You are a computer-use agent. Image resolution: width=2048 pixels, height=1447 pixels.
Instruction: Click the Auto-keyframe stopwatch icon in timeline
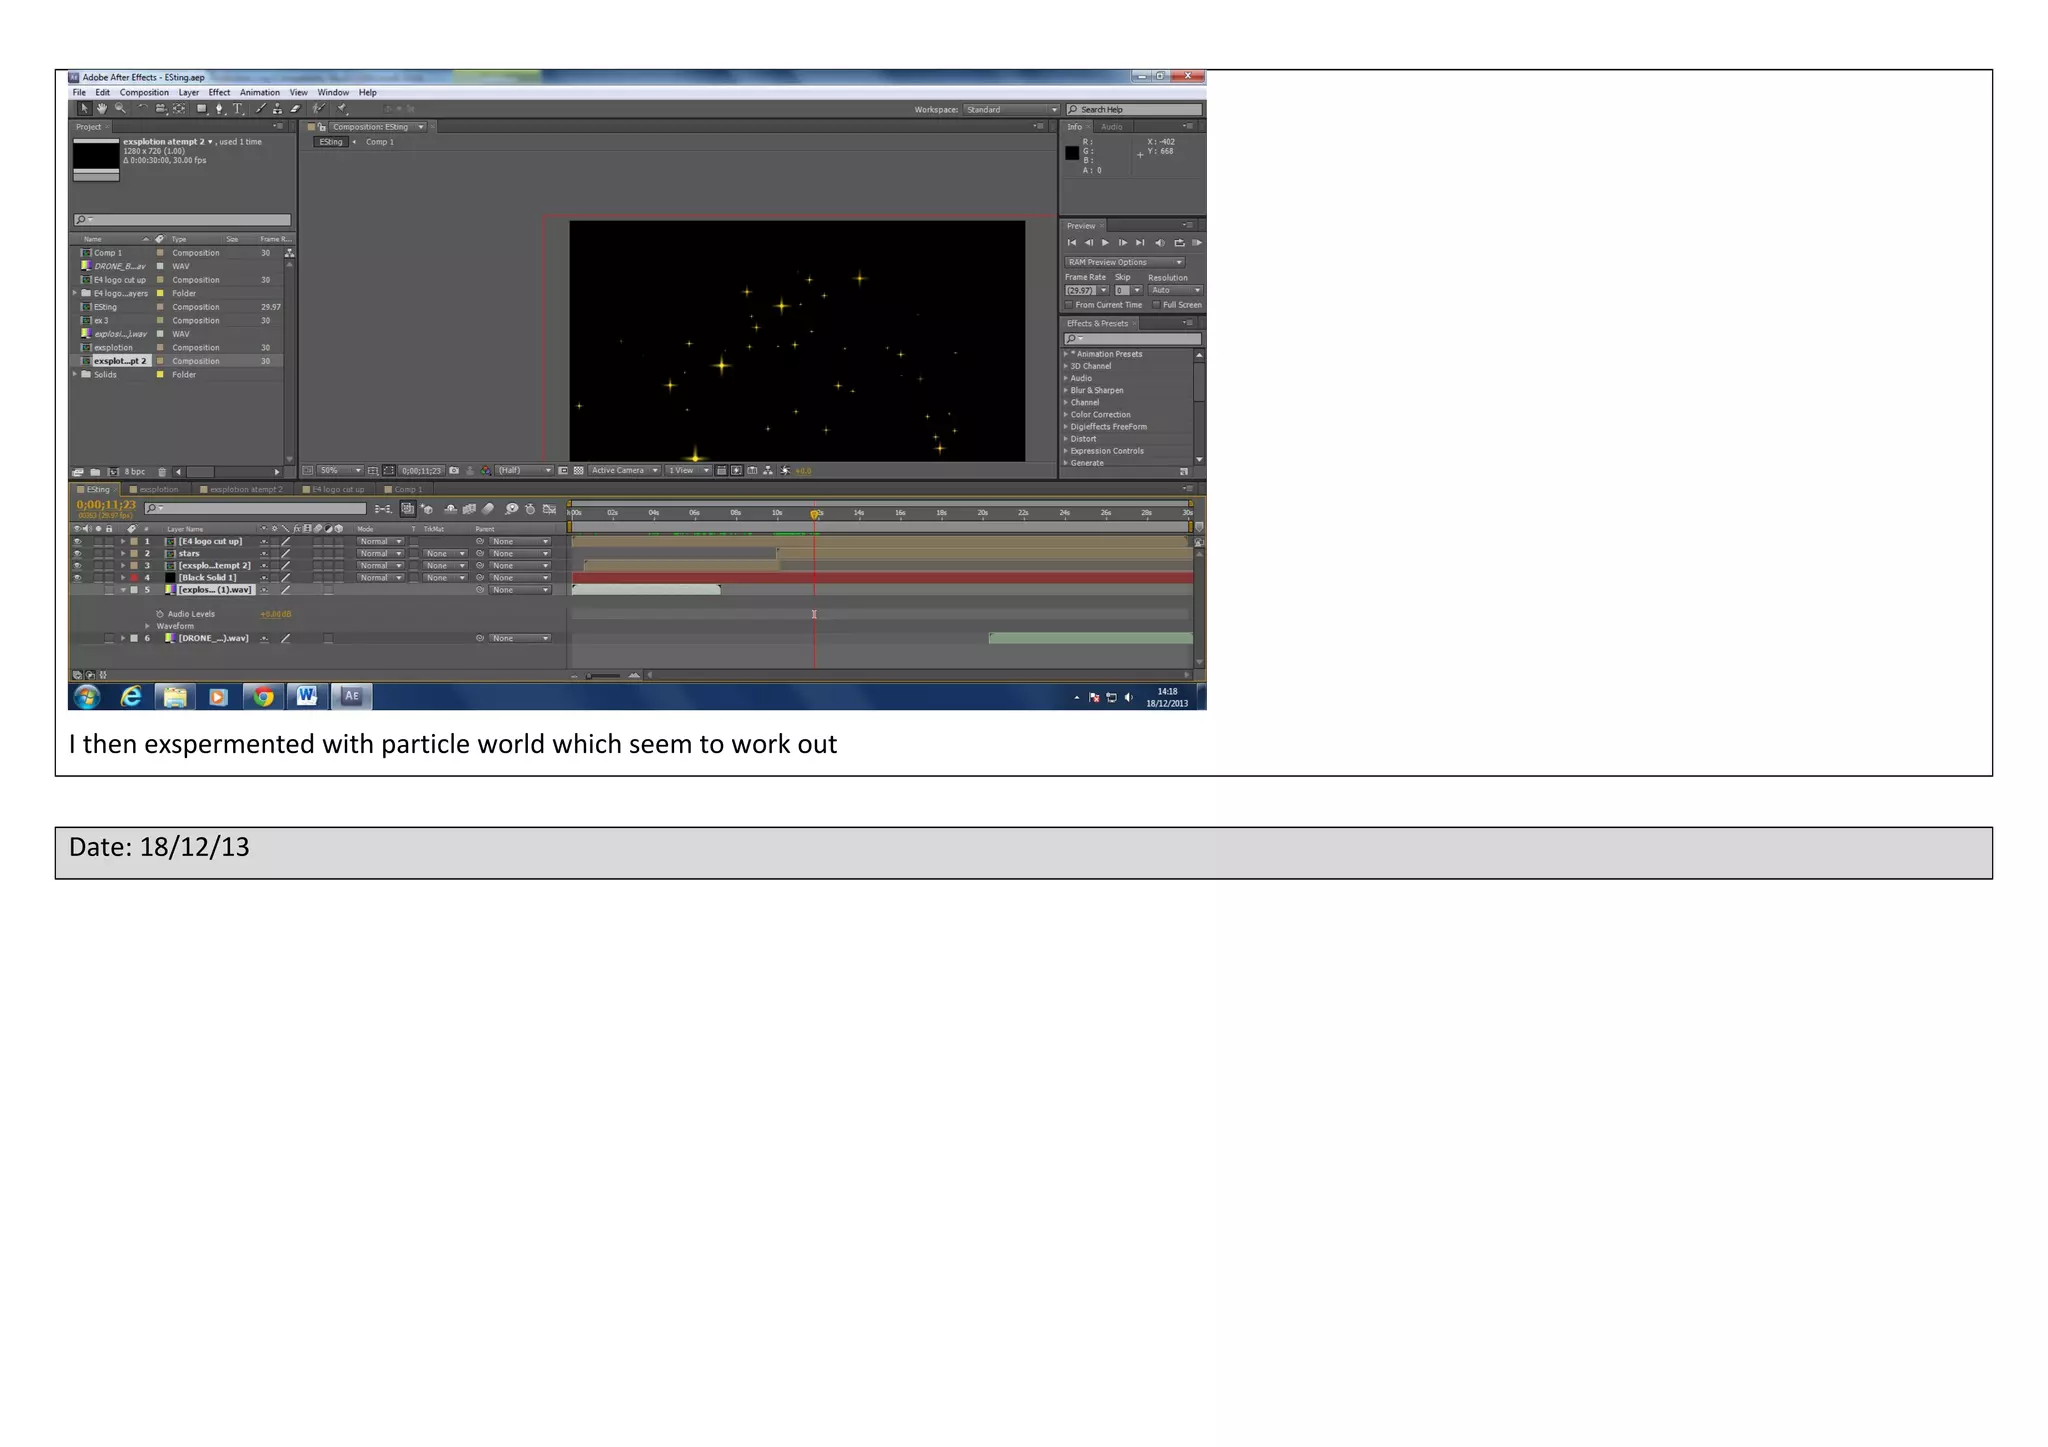pyautogui.click(x=530, y=509)
